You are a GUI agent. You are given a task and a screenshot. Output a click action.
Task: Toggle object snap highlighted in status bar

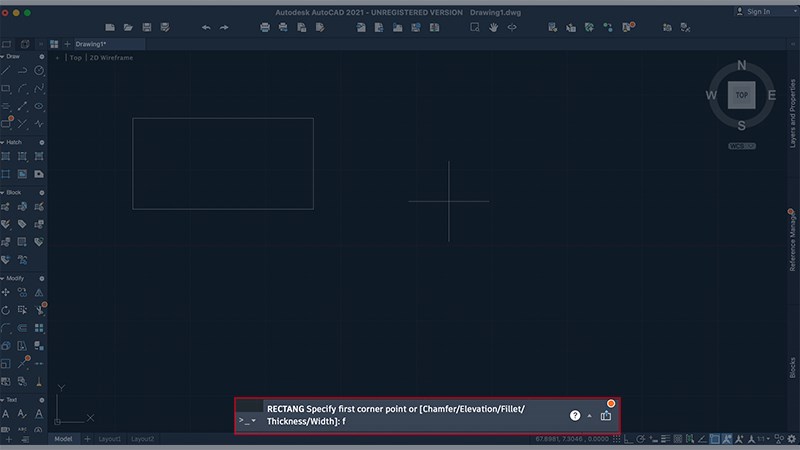point(715,439)
